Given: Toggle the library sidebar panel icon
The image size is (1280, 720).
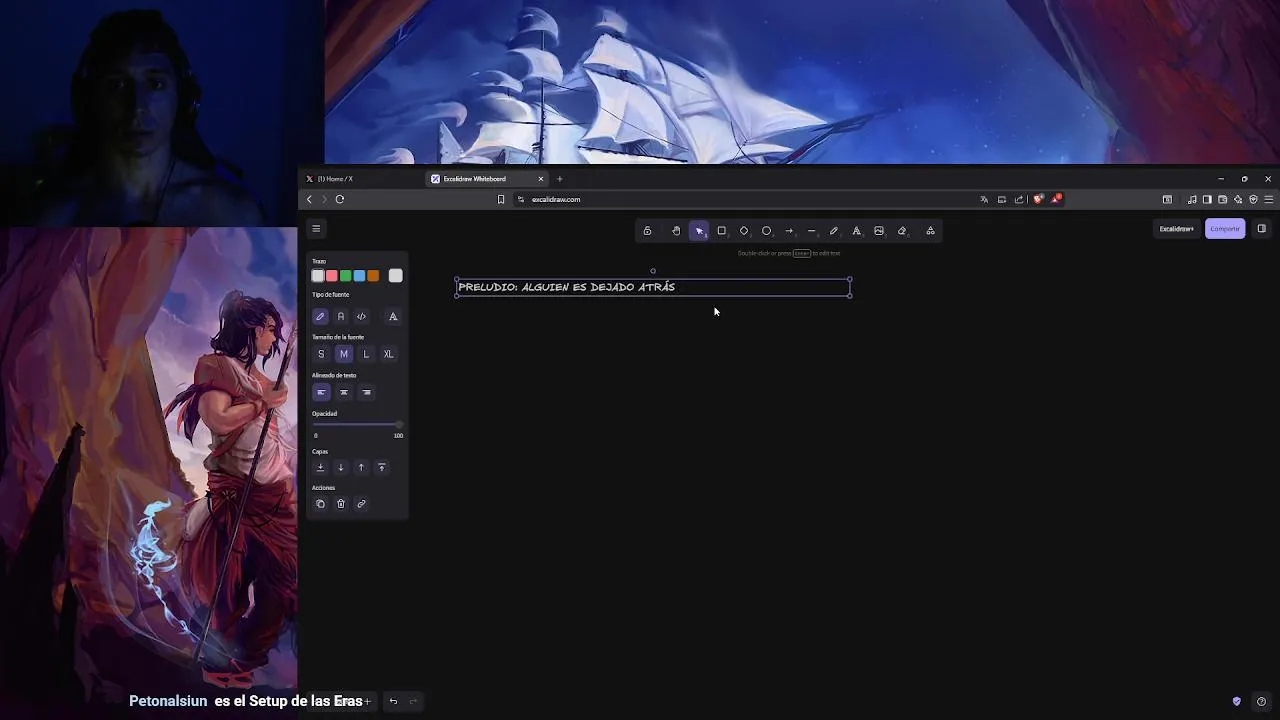Looking at the screenshot, I should 1261,229.
